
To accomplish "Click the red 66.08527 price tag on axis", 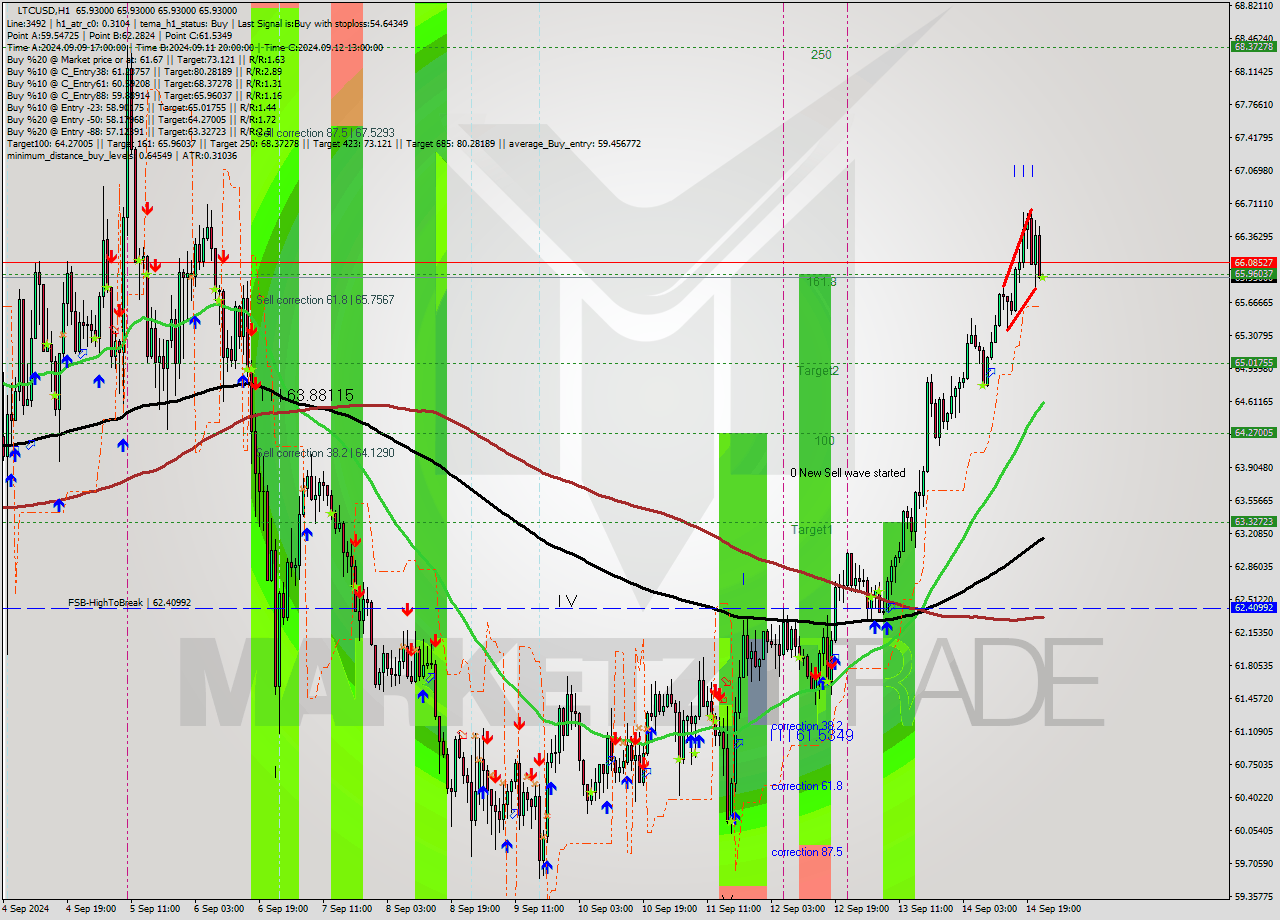I will pos(1254,263).
